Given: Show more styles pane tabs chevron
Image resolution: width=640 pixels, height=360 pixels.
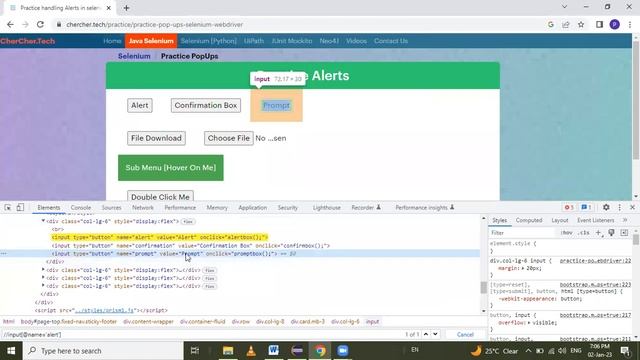Looking at the screenshot, I should click(x=625, y=220).
